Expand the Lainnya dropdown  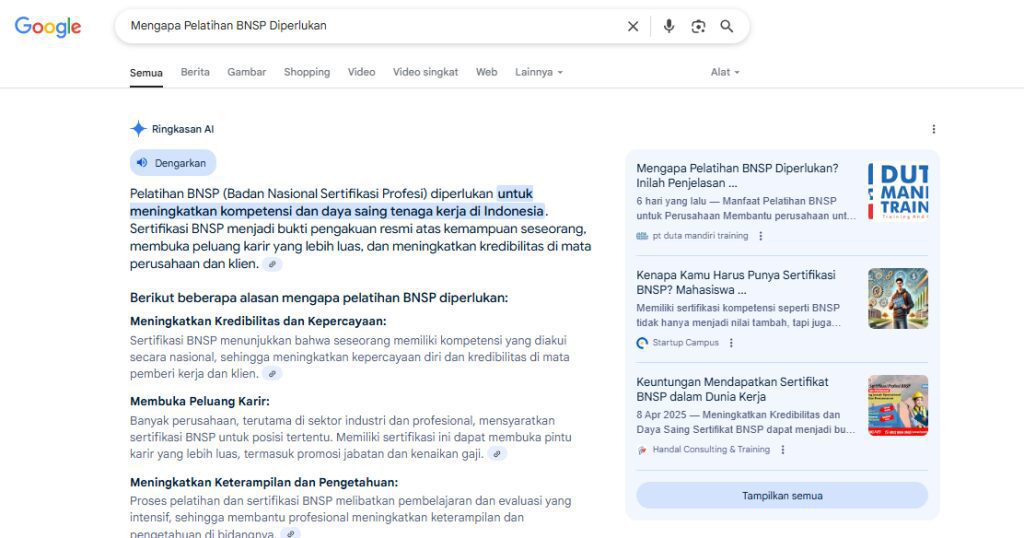coord(539,72)
